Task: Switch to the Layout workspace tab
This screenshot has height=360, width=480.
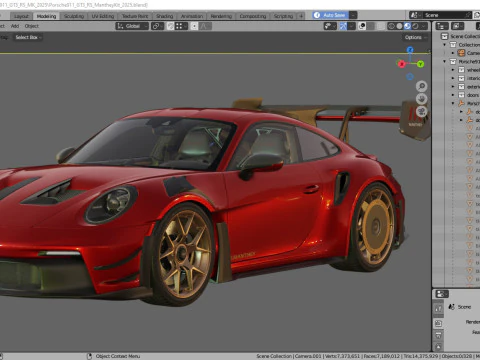Action: (21, 16)
